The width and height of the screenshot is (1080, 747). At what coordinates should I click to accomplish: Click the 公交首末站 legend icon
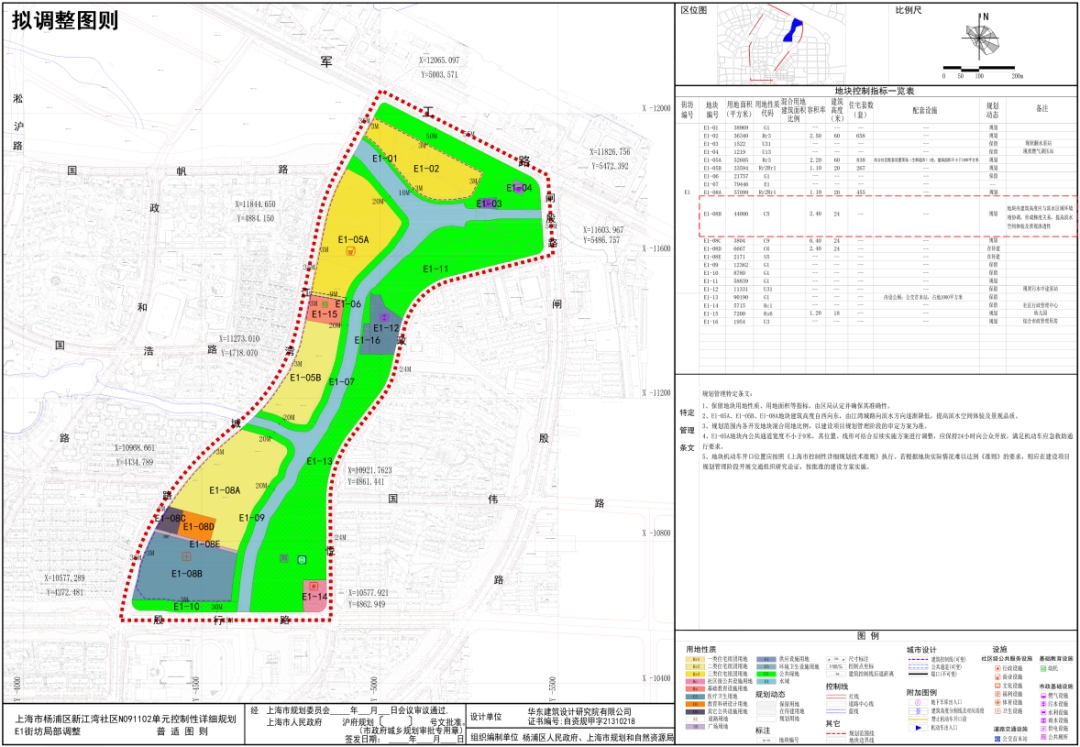[x=997, y=739]
